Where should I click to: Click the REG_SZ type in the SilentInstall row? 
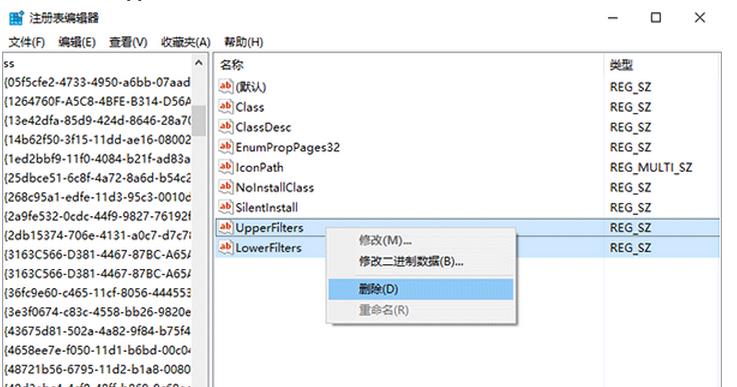[630, 208]
